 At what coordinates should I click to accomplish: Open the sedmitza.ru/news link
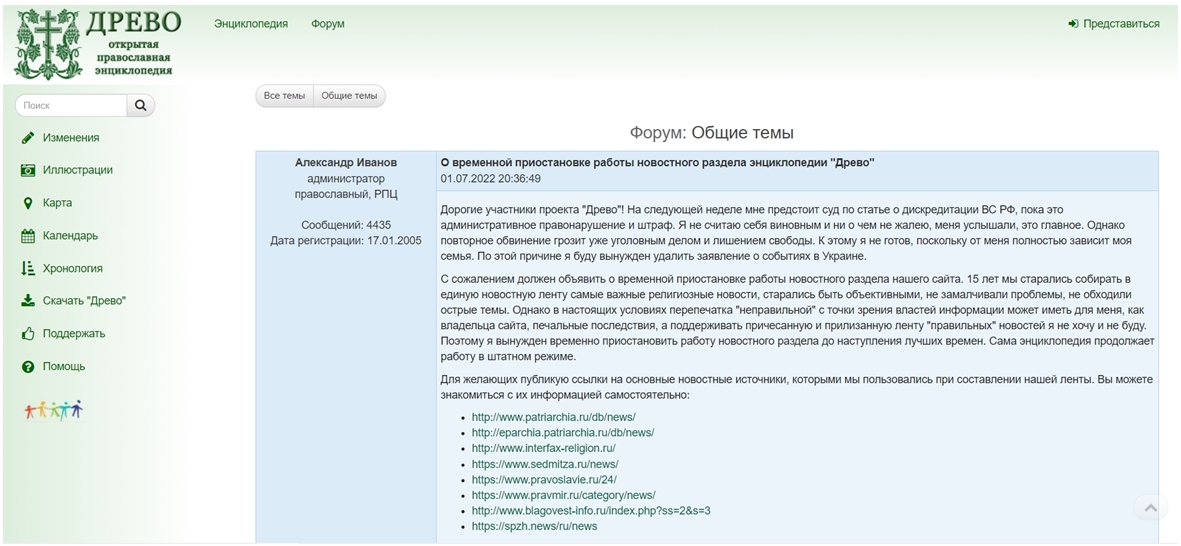pos(545,464)
